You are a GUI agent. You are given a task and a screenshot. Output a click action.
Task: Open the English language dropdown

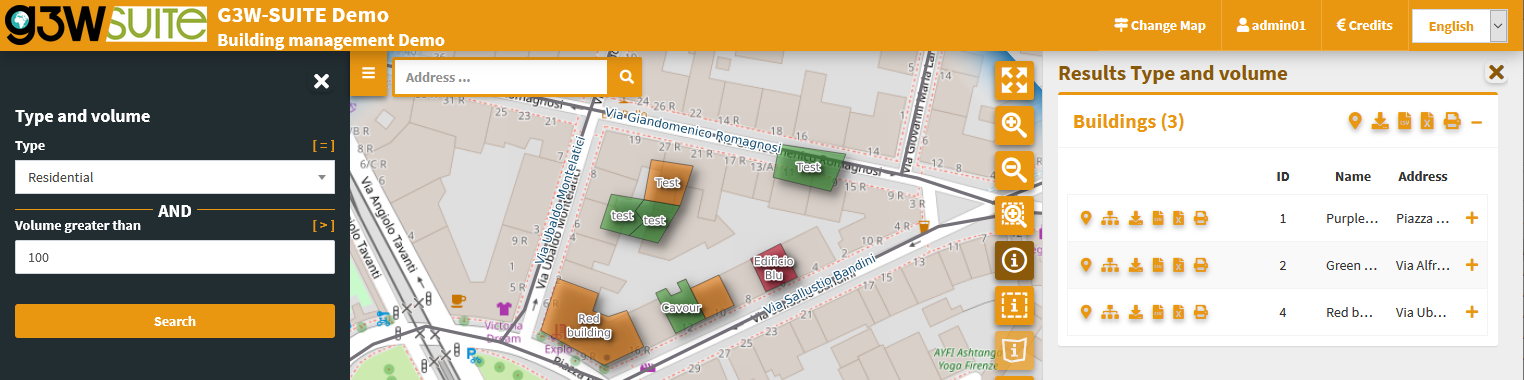click(1459, 26)
